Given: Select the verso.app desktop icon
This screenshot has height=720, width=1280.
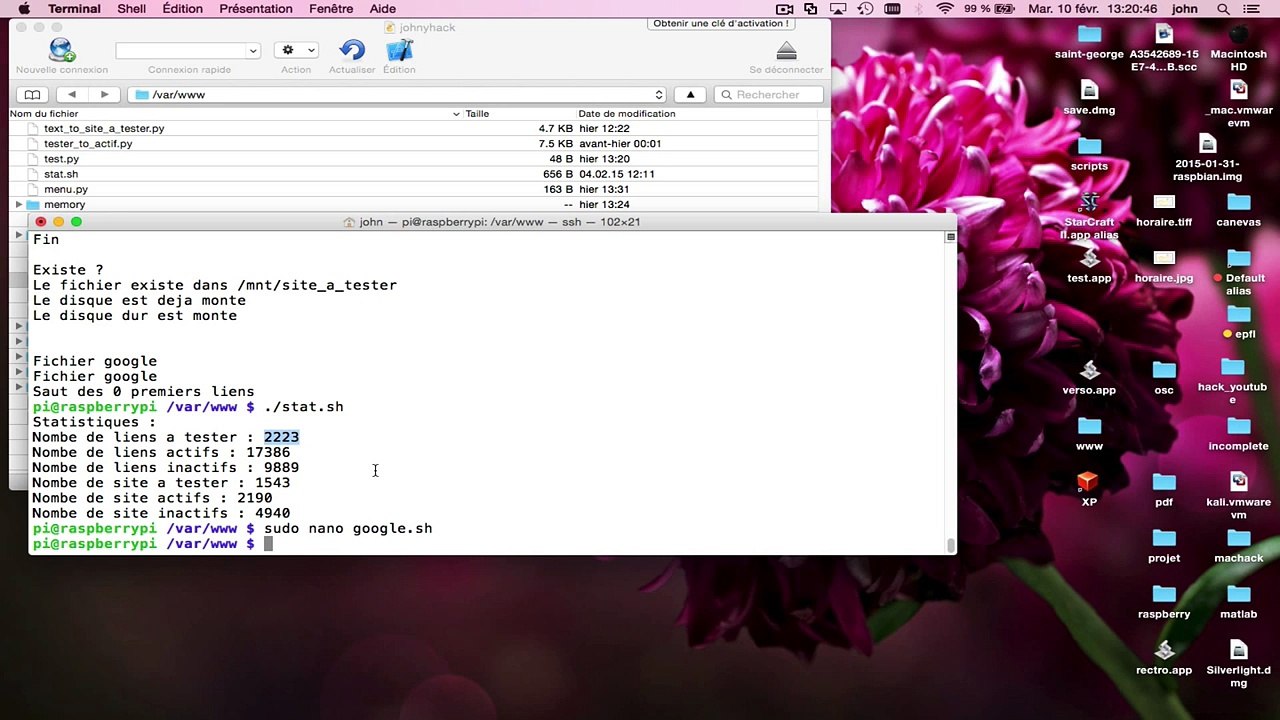Looking at the screenshot, I should coord(1089,377).
